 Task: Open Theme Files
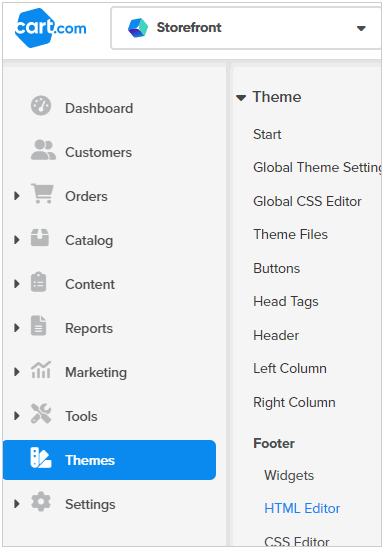(290, 234)
